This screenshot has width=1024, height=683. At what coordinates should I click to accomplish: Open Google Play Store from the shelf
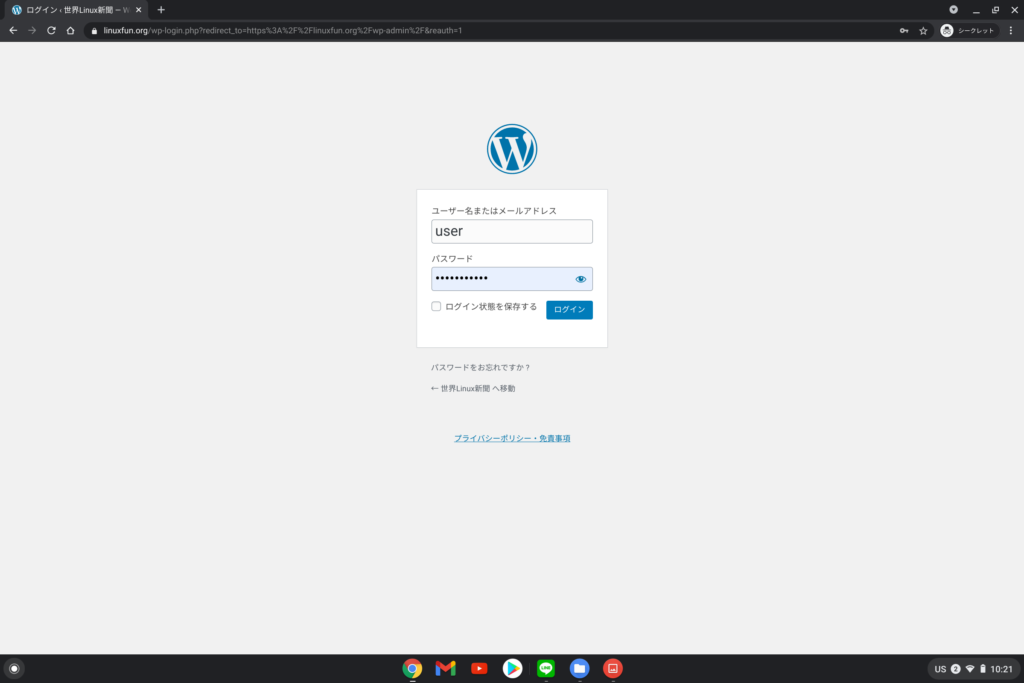tap(513, 669)
